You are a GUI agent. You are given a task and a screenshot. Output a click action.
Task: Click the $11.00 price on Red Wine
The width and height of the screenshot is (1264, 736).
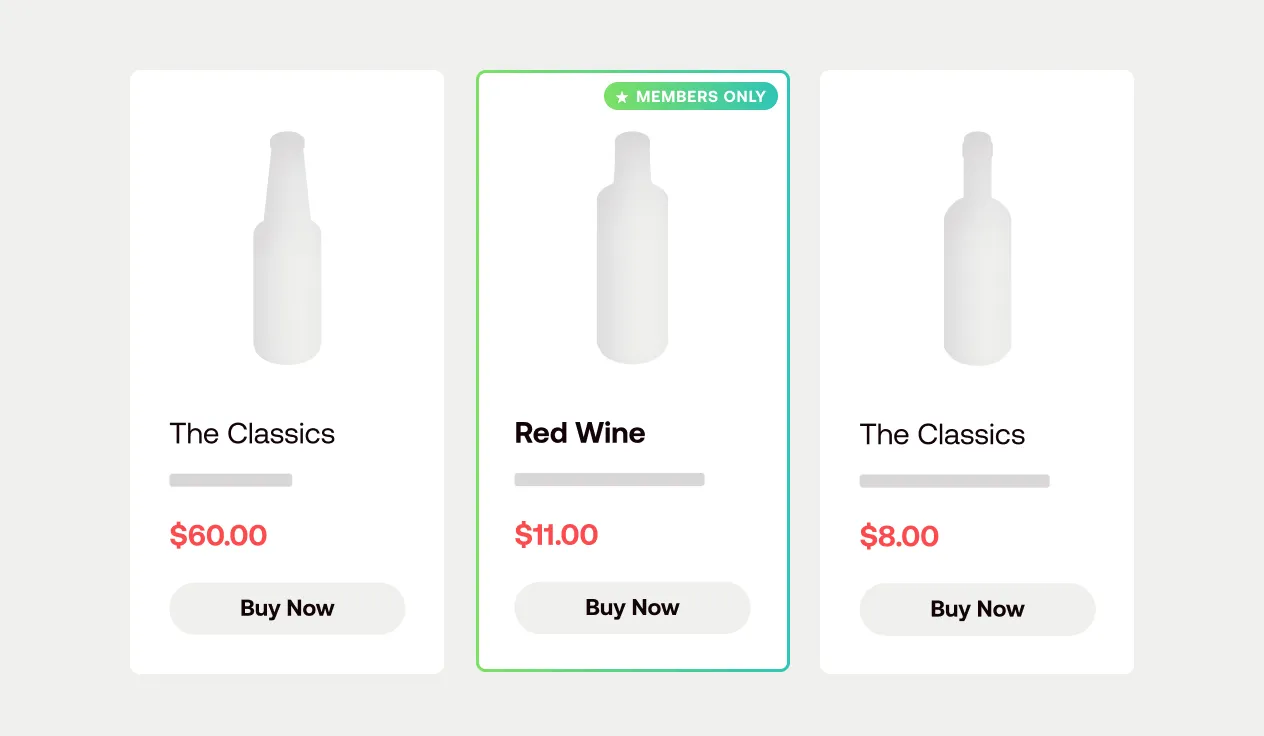click(556, 535)
